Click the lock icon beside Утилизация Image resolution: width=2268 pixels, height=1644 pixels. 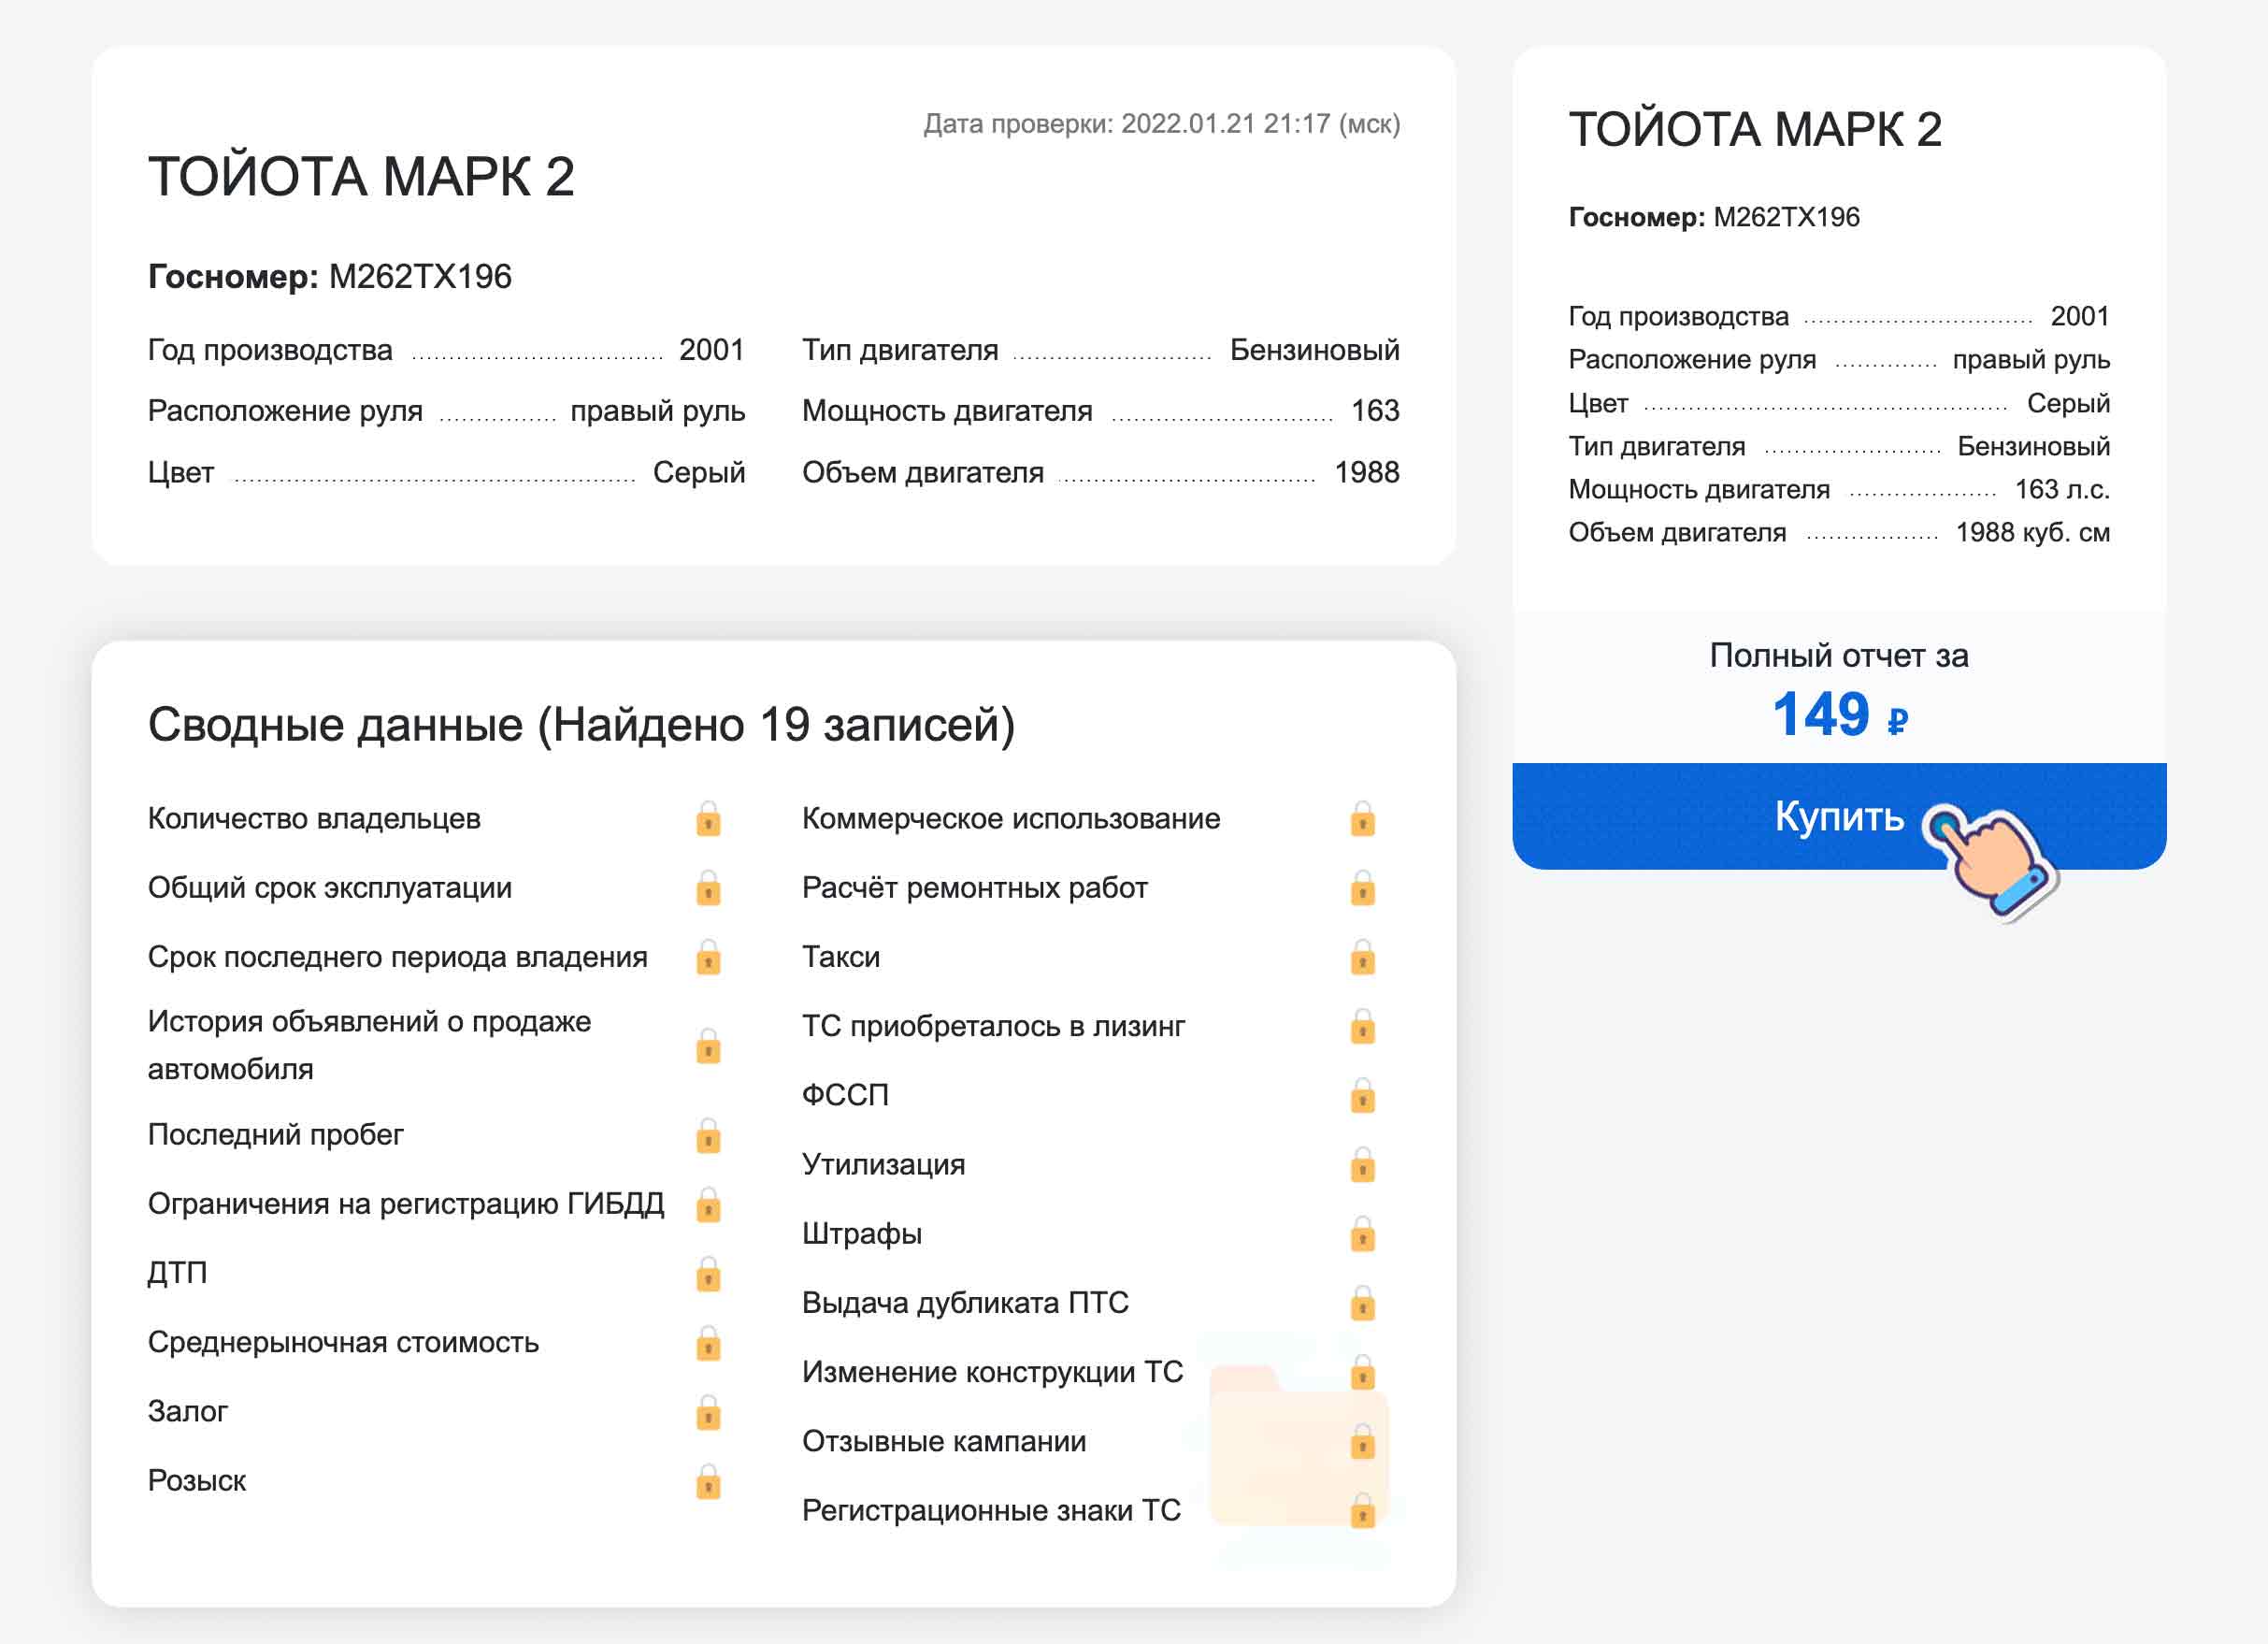(1362, 1164)
